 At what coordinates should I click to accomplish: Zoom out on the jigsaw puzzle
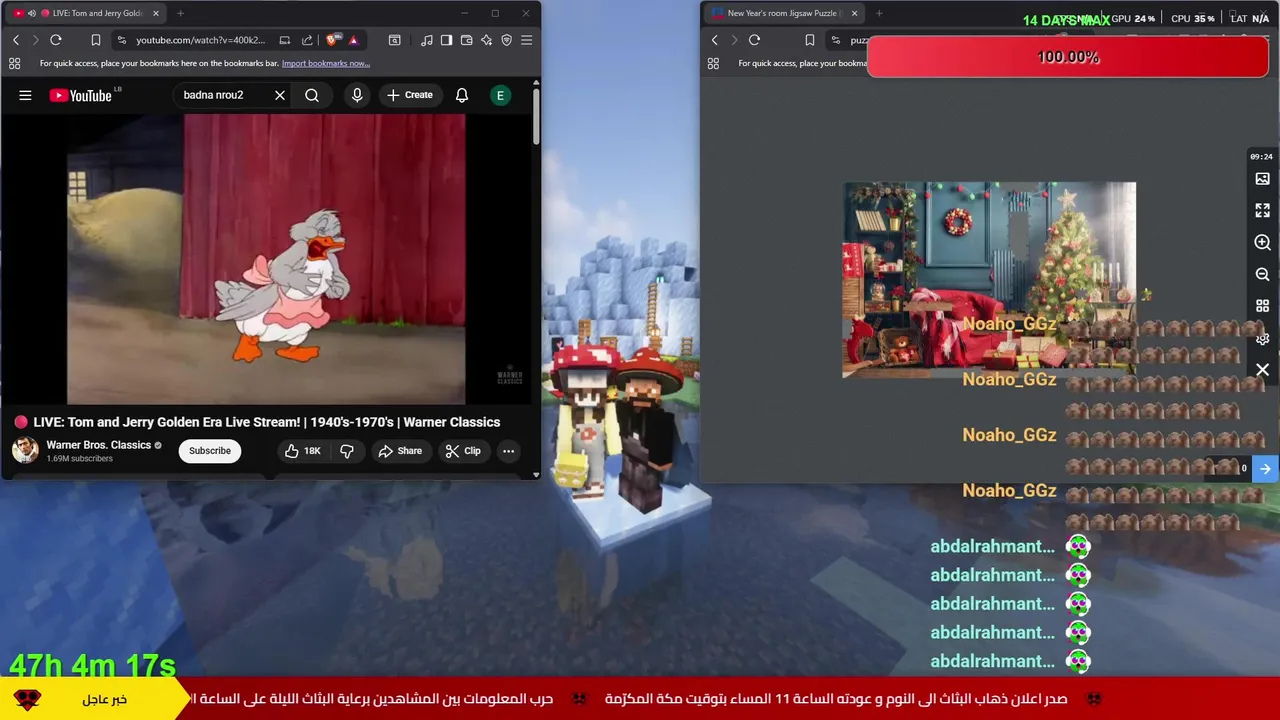coord(1263,274)
